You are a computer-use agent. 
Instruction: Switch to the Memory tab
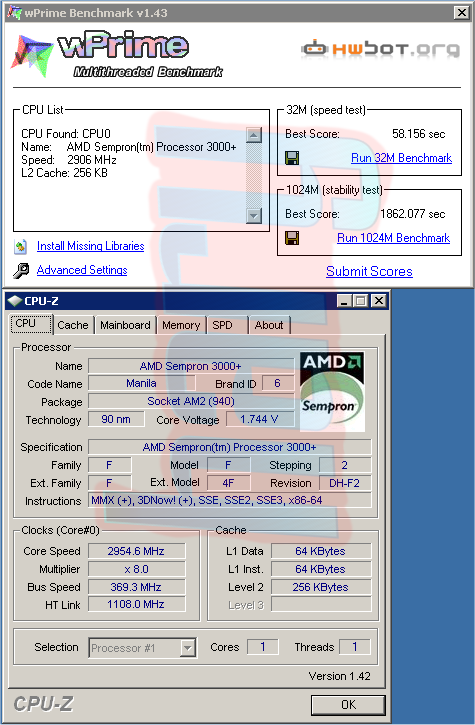(x=181, y=325)
